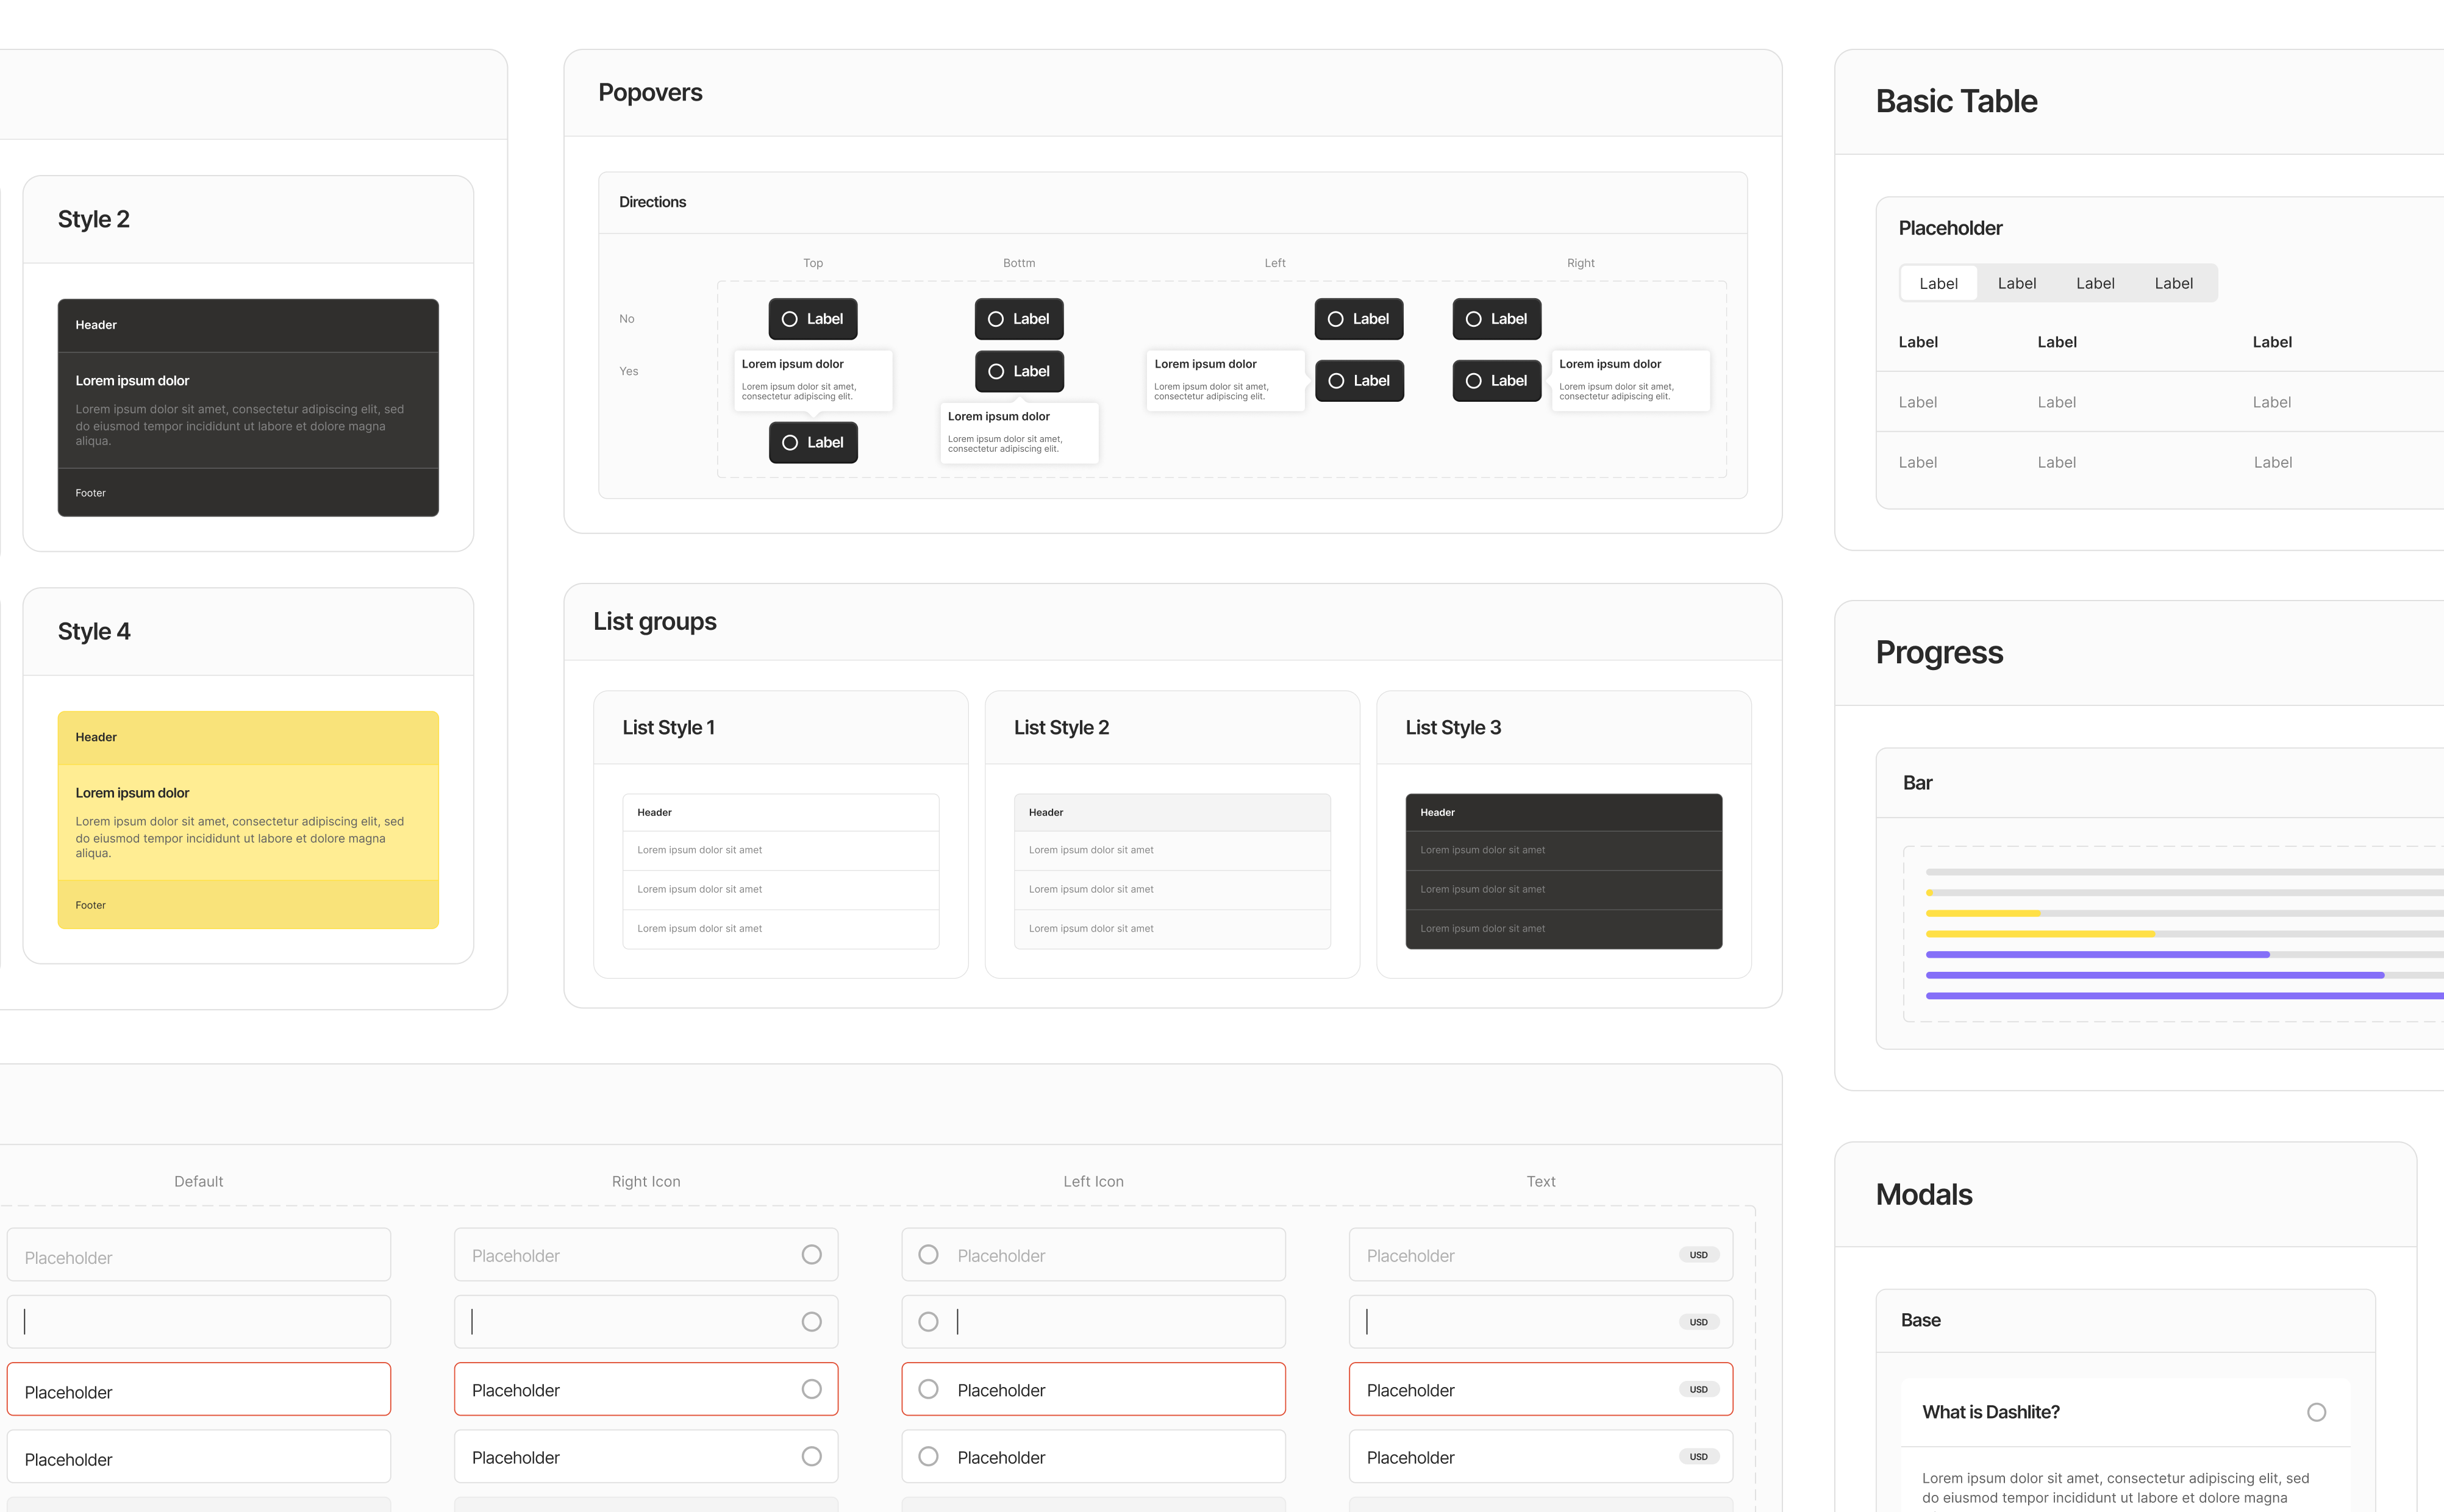The height and width of the screenshot is (1512, 2444).
Task: Click Label button under Bottm in No row
Action: tap(1018, 319)
